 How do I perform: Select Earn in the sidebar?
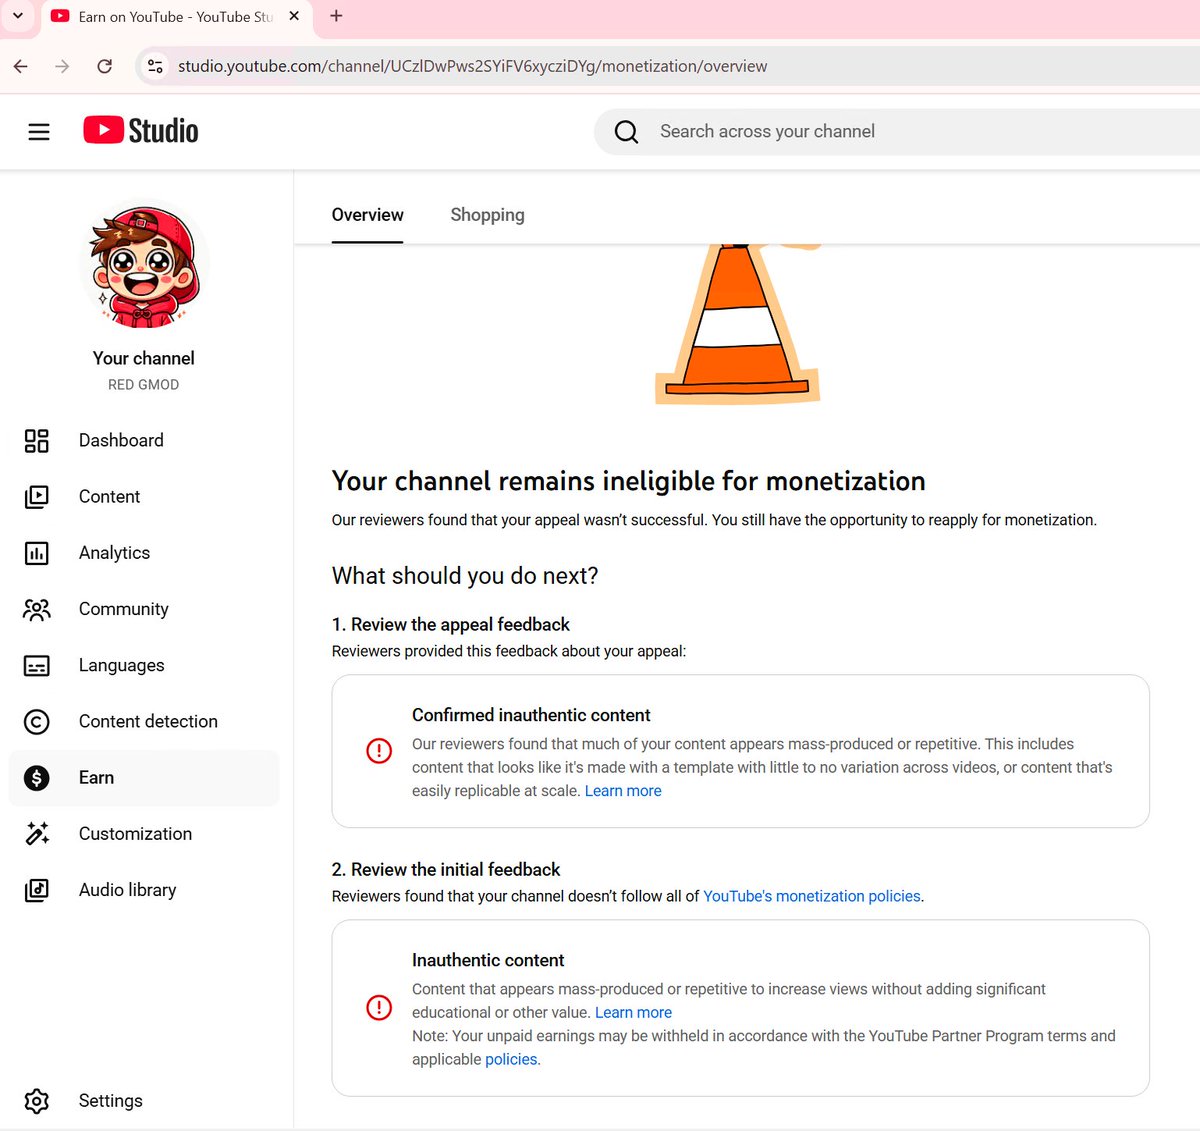click(144, 778)
